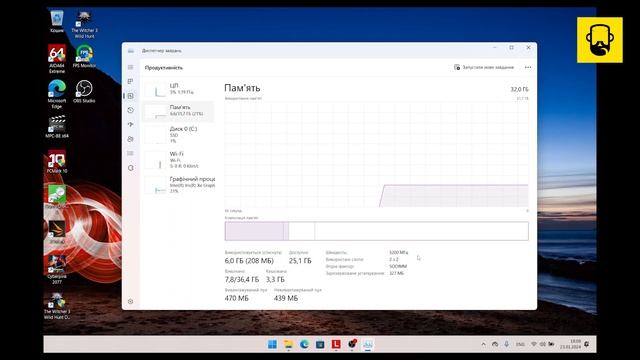
Task: Open the AIDA64 Extreme desktop shortcut
Action: pos(57,59)
